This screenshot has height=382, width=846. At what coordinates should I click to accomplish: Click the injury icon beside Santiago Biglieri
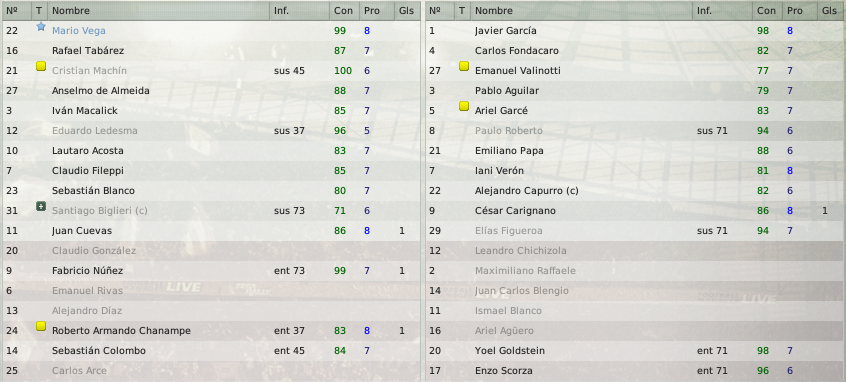(x=41, y=206)
